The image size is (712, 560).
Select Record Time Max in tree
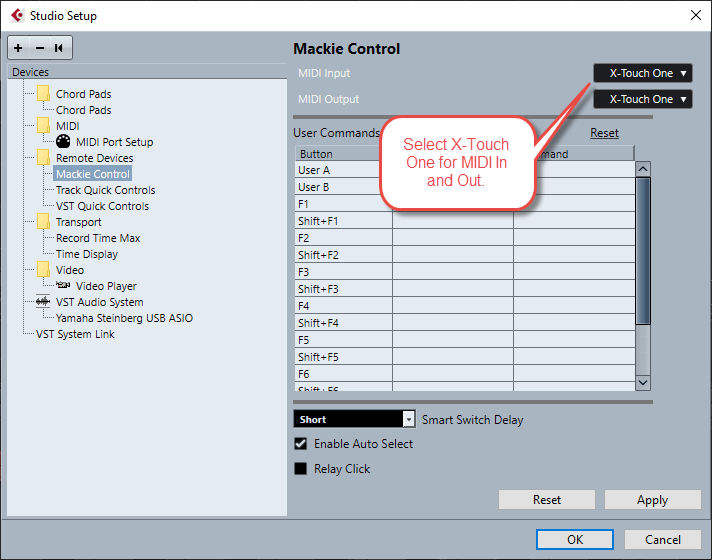(x=98, y=238)
